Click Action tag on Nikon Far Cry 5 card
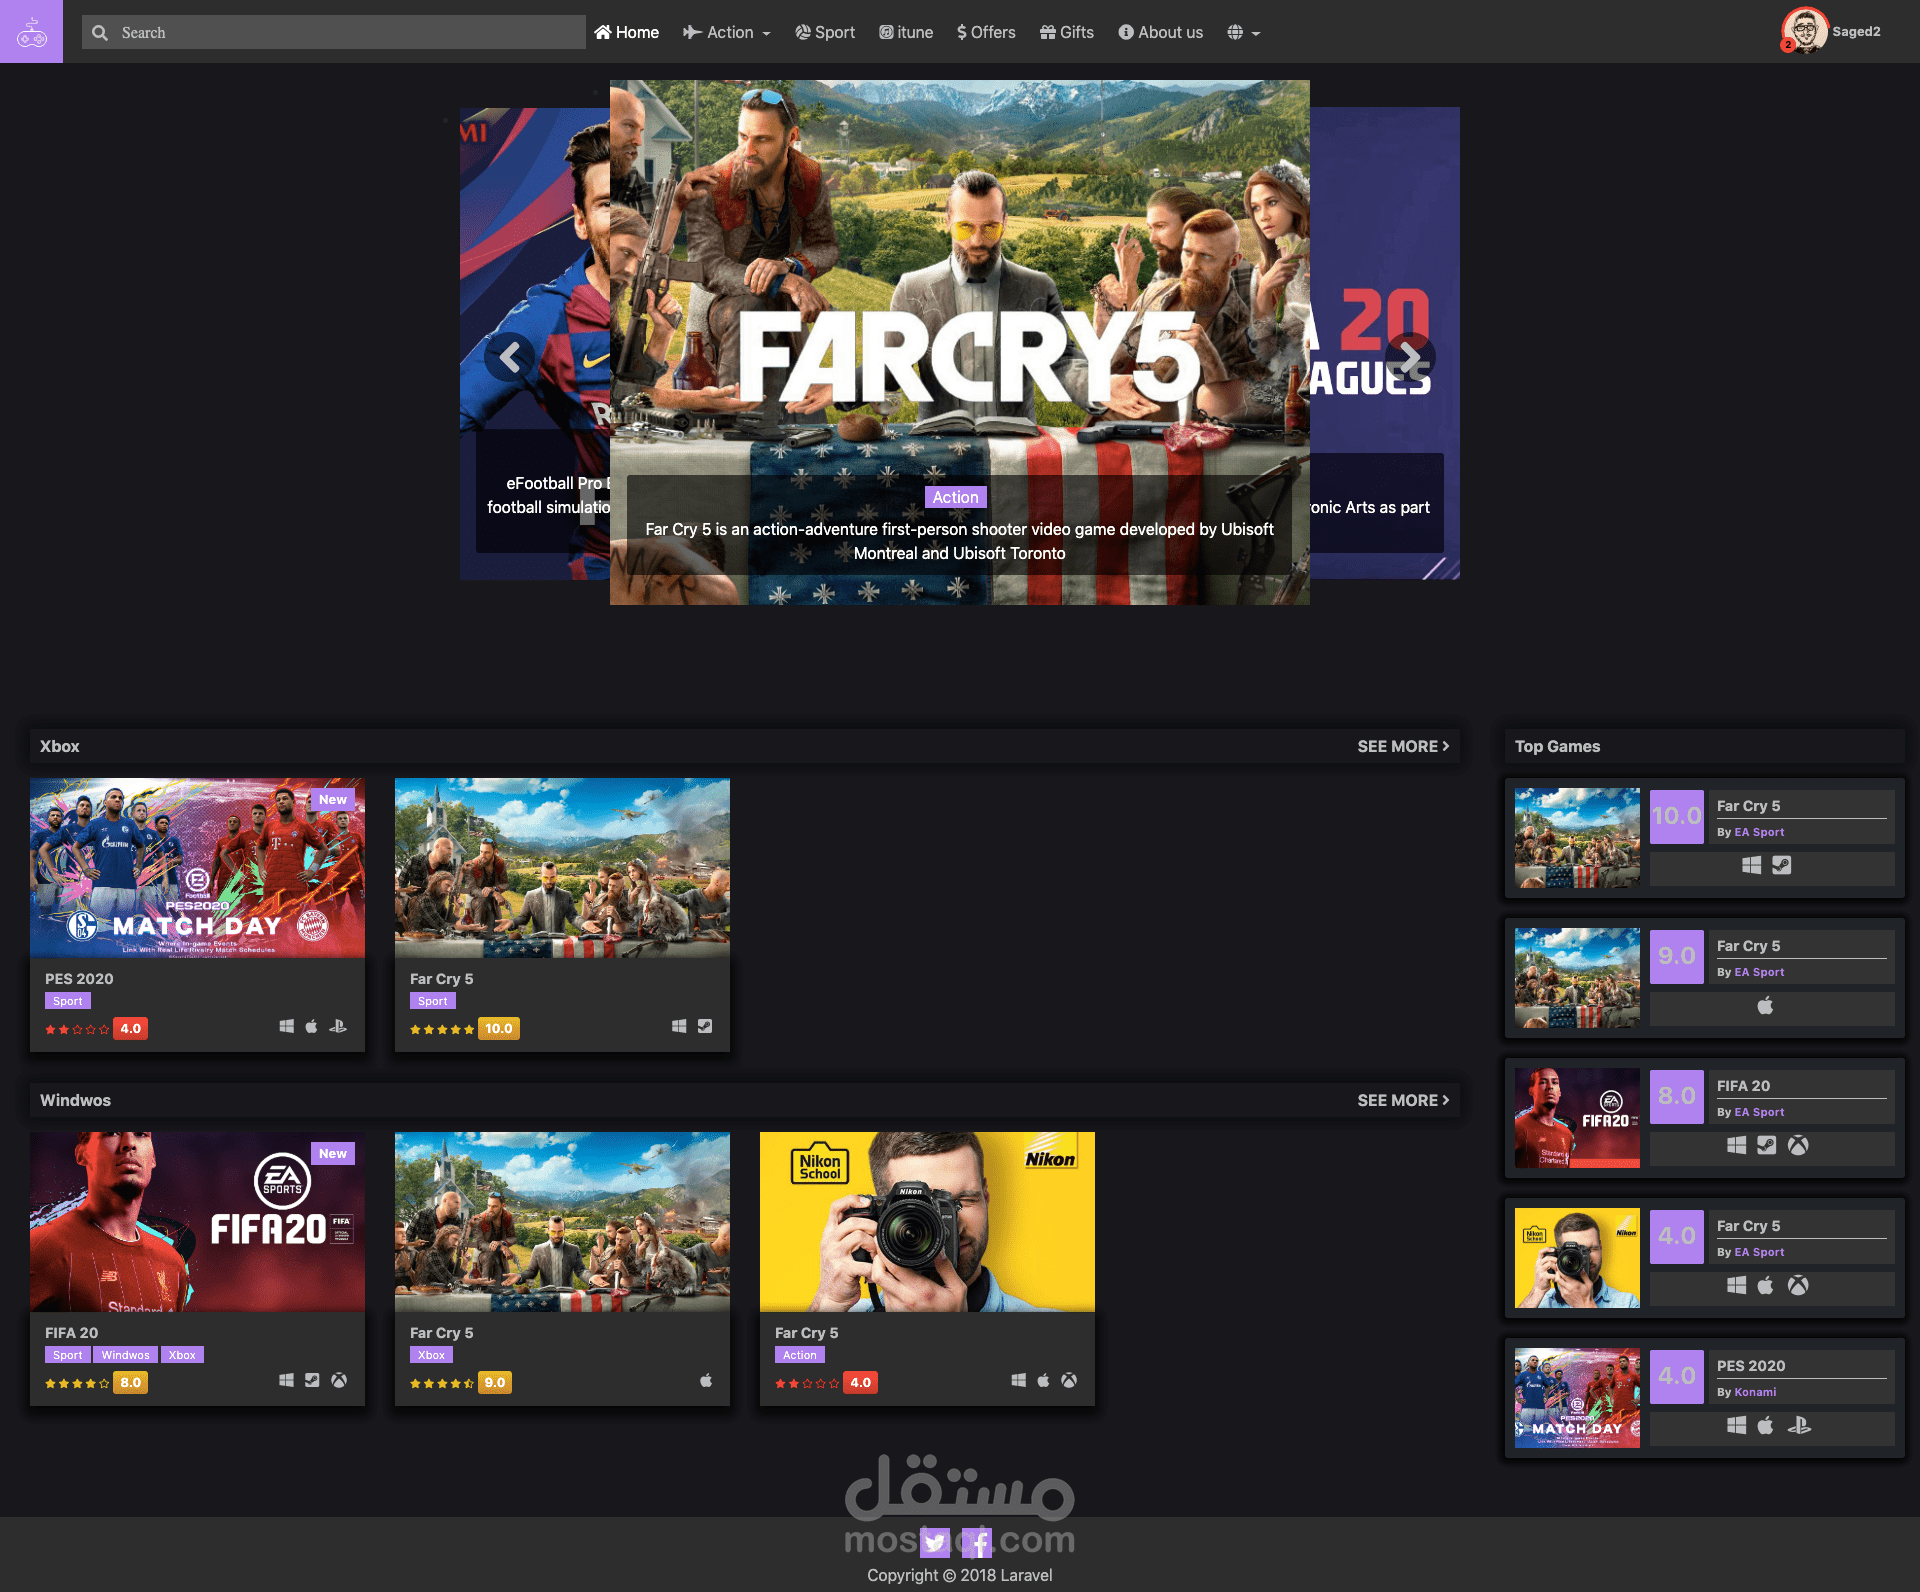1920x1592 pixels. pyautogui.click(x=800, y=1355)
